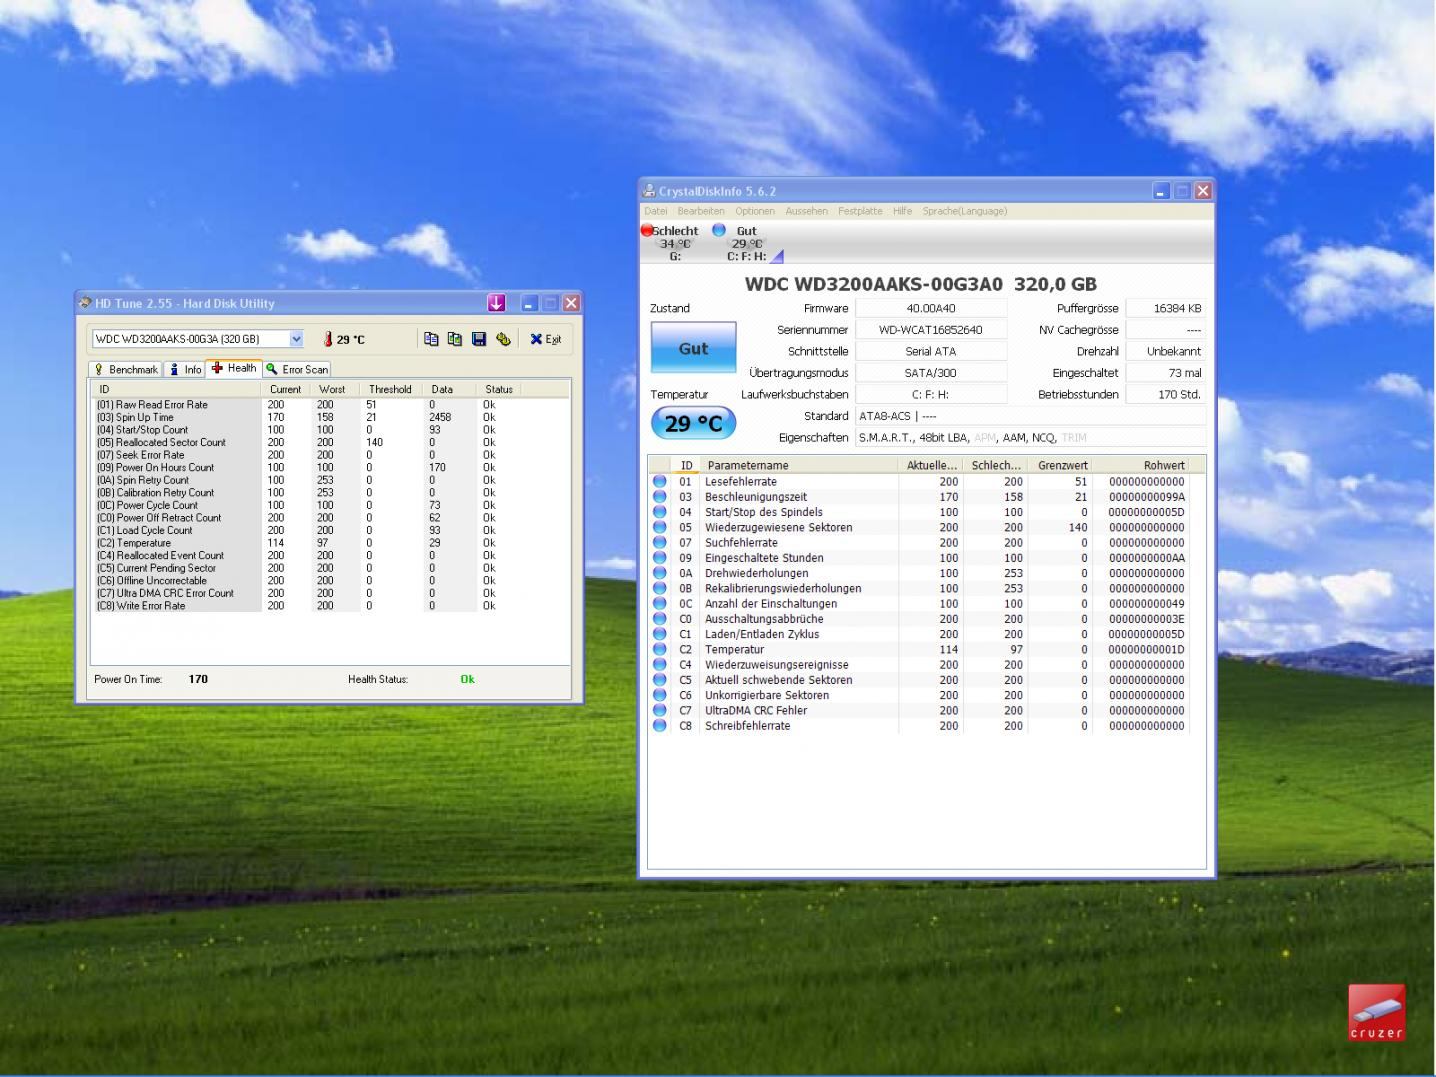This screenshot has width=1436, height=1077.
Task: Open the drive selection dropdown in HD Tune
Action: click(x=296, y=339)
